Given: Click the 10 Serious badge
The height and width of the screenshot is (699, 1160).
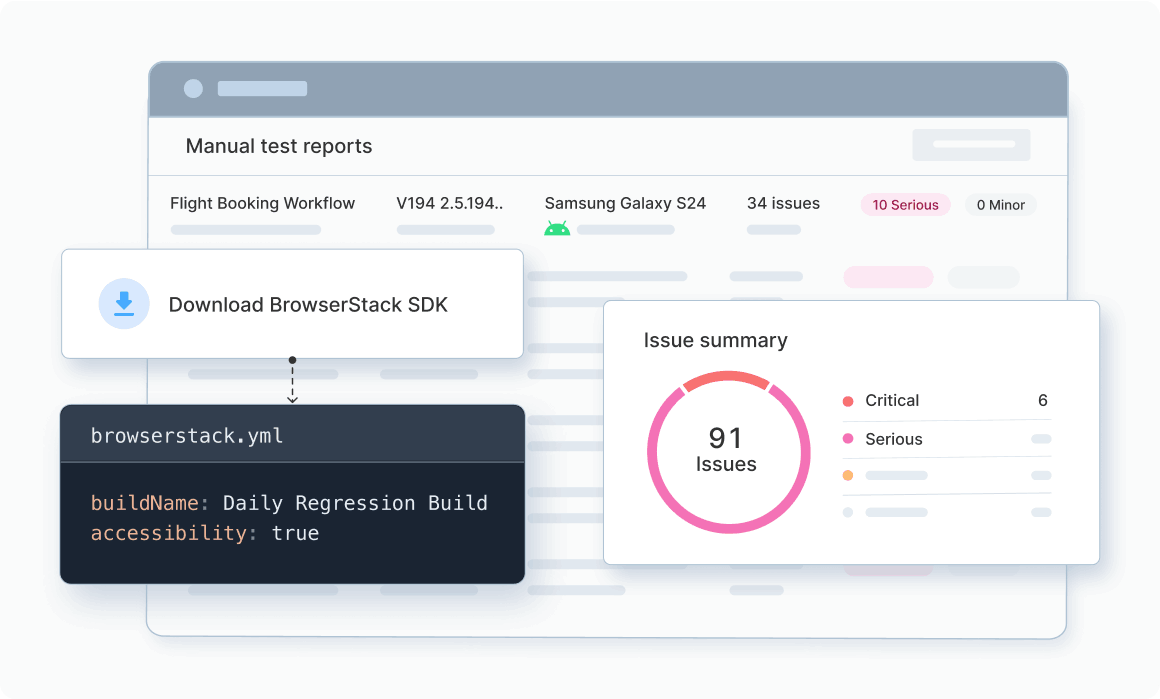Looking at the screenshot, I should 905,205.
